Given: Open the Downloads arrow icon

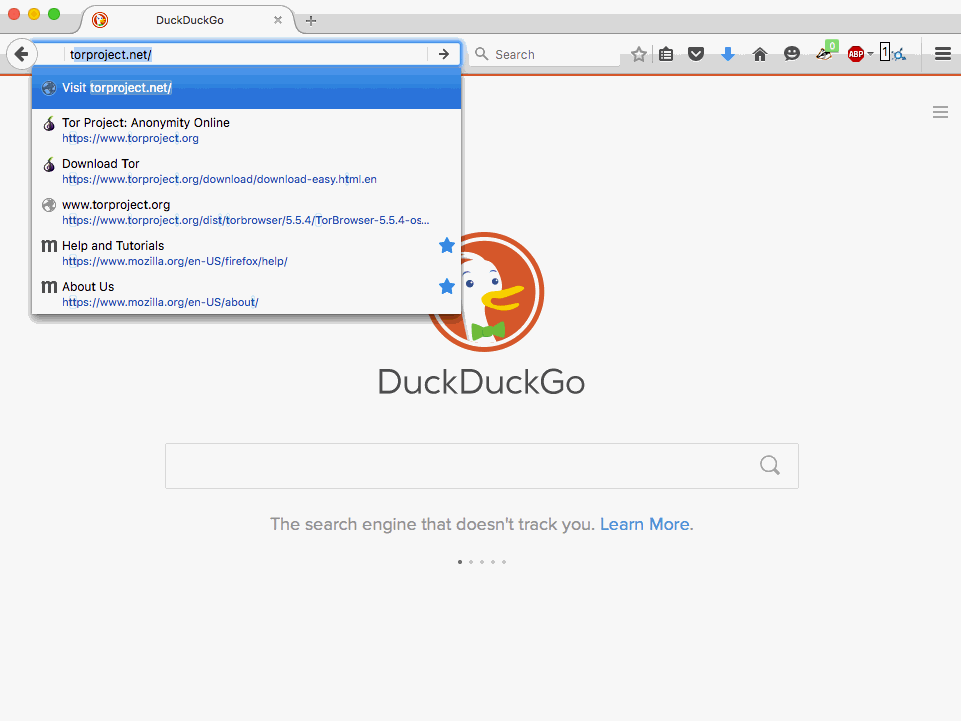Looking at the screenshot, I should point(727,55).
